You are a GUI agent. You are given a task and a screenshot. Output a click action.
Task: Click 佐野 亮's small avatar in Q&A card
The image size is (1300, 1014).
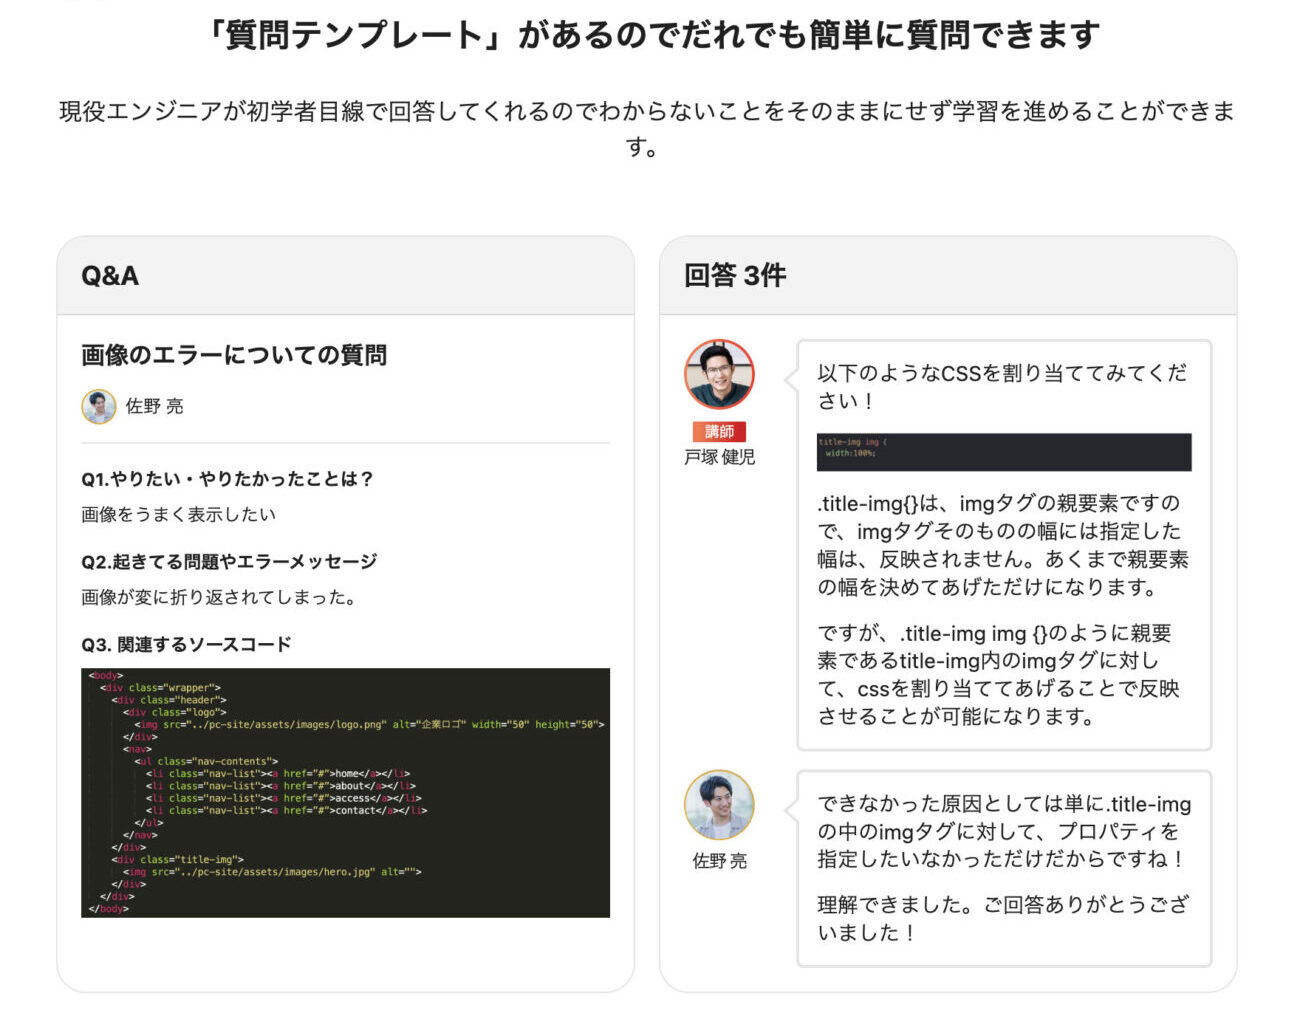coord(98,406)
